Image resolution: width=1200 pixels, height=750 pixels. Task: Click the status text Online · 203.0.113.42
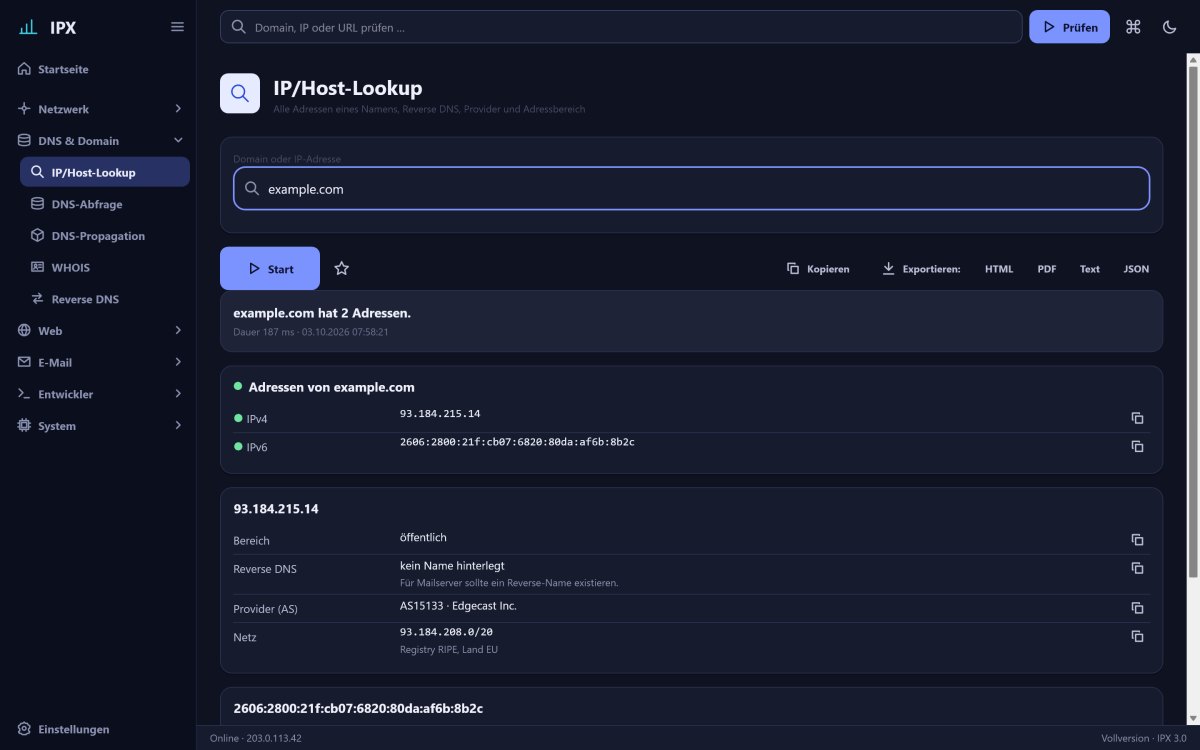tap(255, 738)
